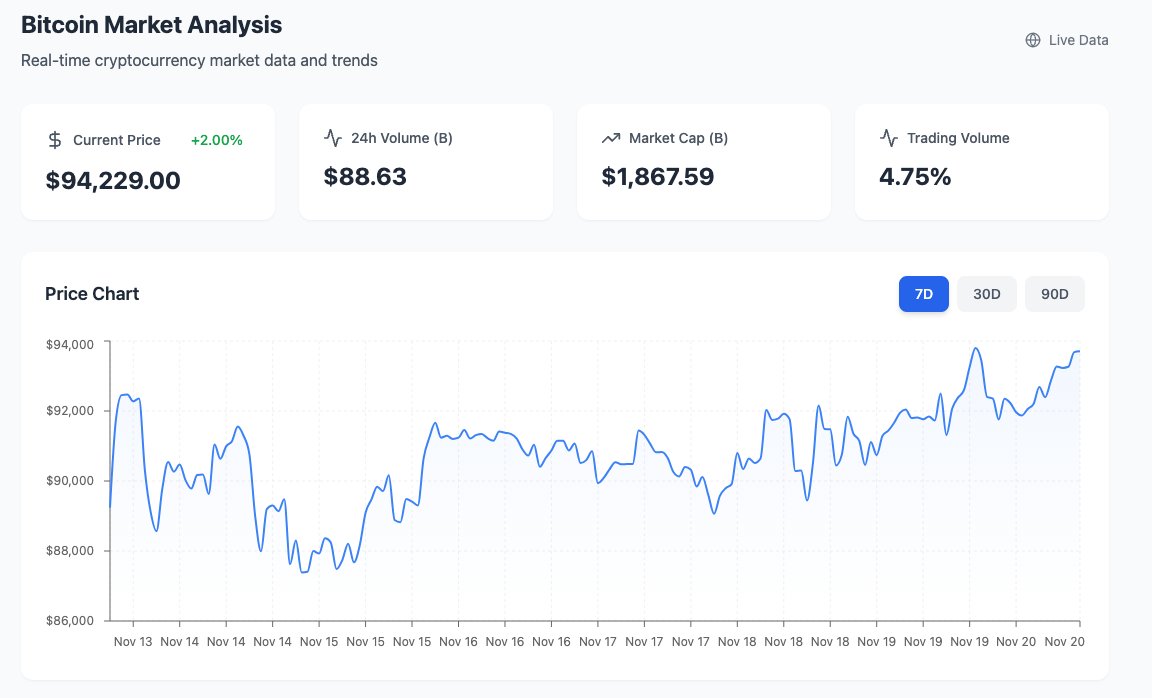The image size is (1152, 698).
Task: Click the dollar sign icon on Current Price card
Action: coord(54,139)
